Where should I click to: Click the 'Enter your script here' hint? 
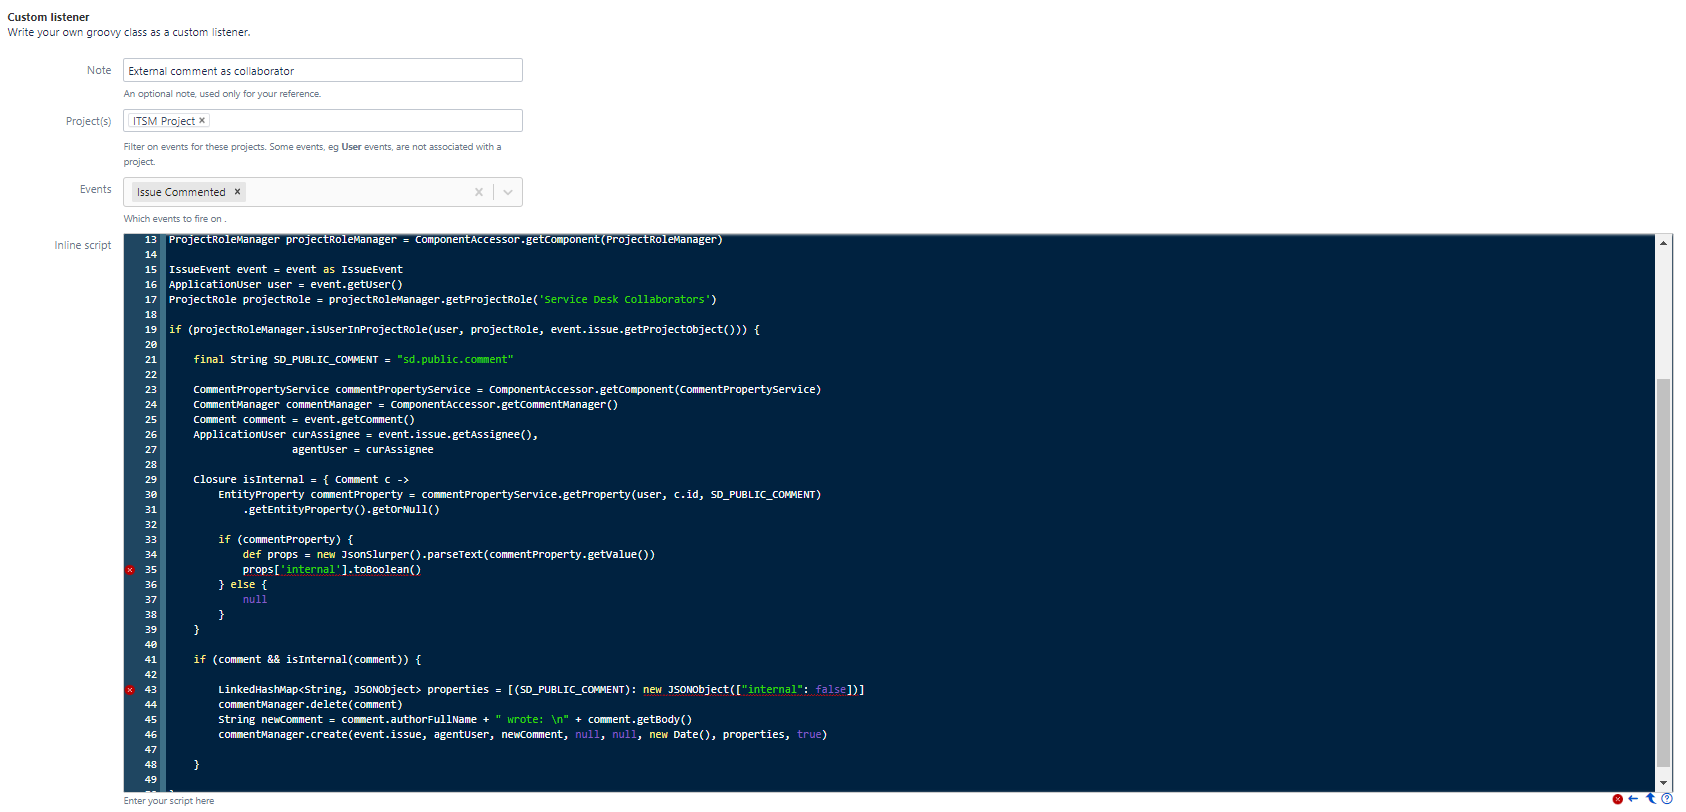[x=169, y=801]
